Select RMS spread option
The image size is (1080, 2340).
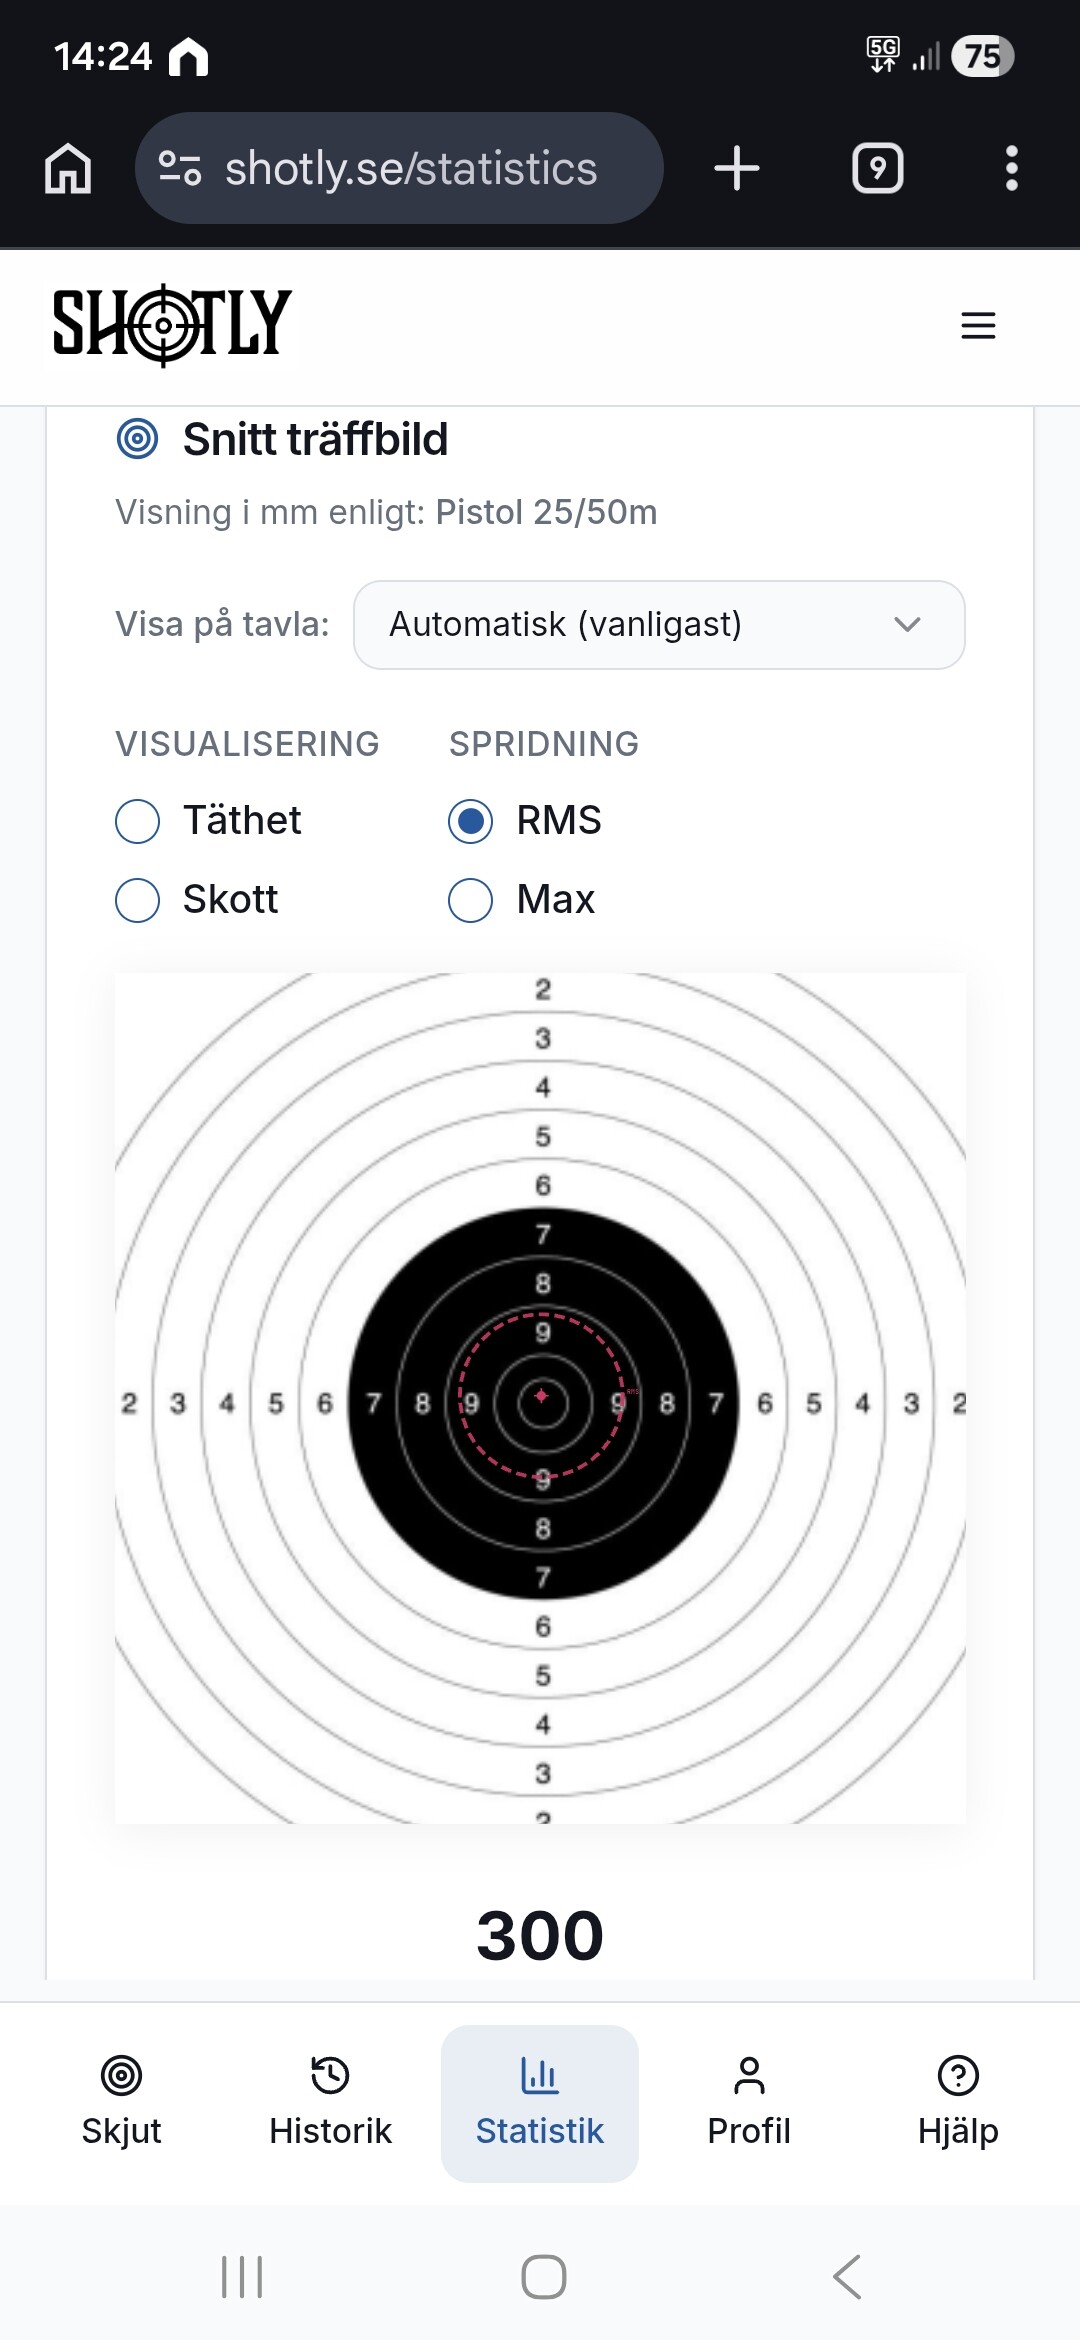[x=471, y=821]
